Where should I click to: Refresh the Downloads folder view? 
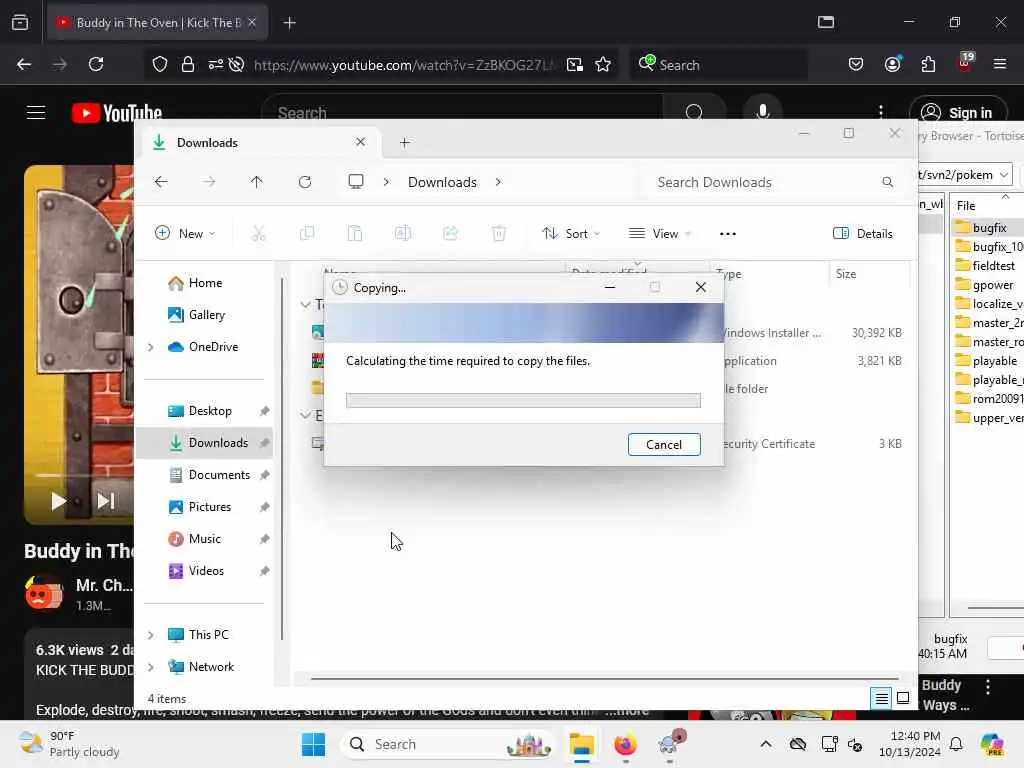[305, 182]
